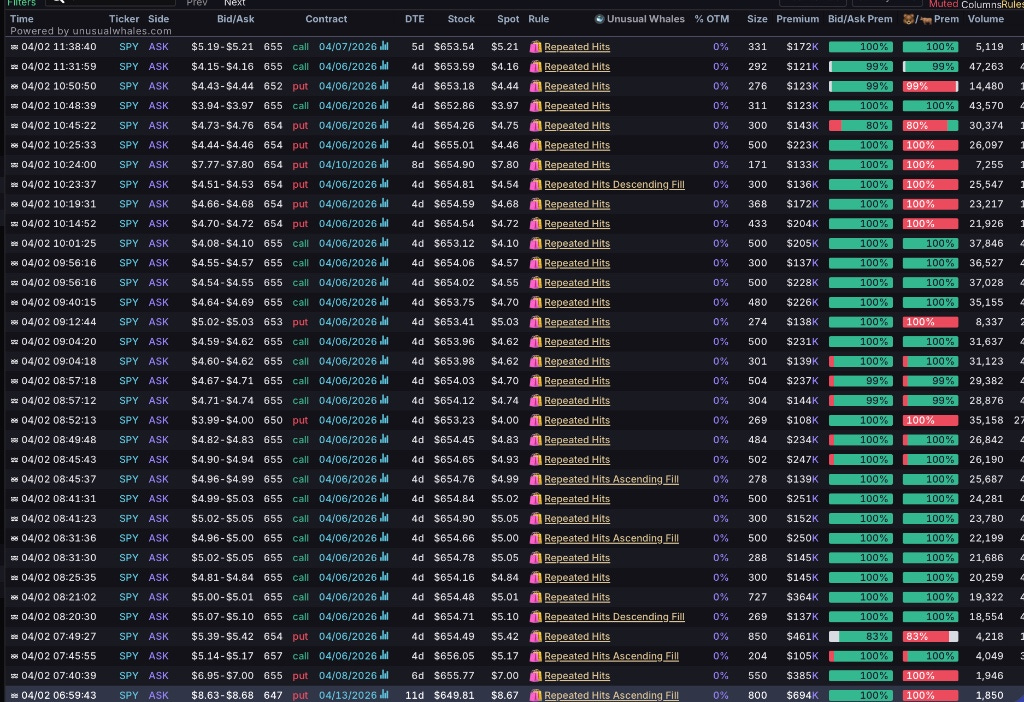Open chart icon in the 08:21:02 row

[384, 597]
